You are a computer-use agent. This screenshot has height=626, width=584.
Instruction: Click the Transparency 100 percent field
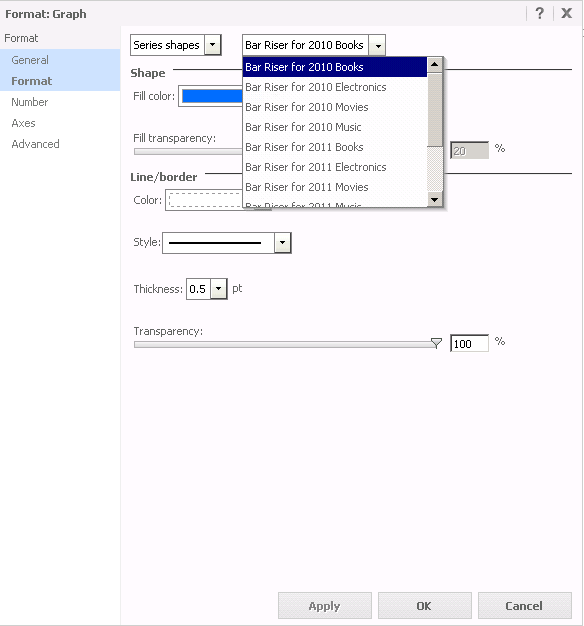(x=469, y=343)
